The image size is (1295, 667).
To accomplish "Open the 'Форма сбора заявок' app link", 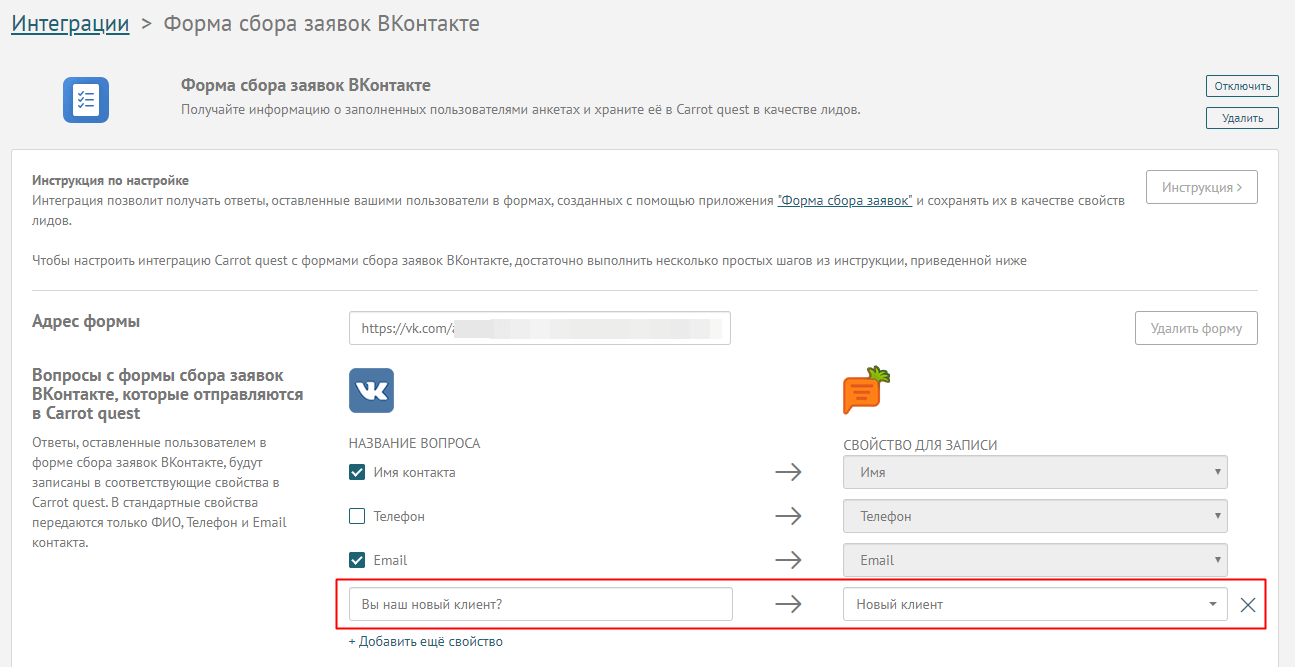I will click(x=845, y=200).
